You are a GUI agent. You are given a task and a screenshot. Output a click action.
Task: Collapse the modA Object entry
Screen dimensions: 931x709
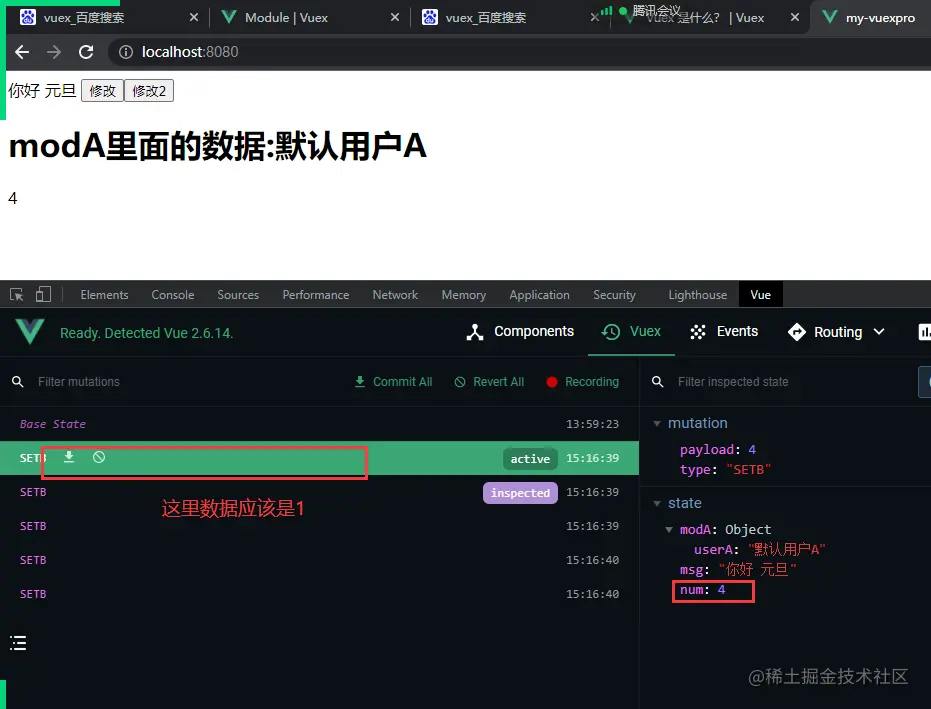click(x=671, y=529)
